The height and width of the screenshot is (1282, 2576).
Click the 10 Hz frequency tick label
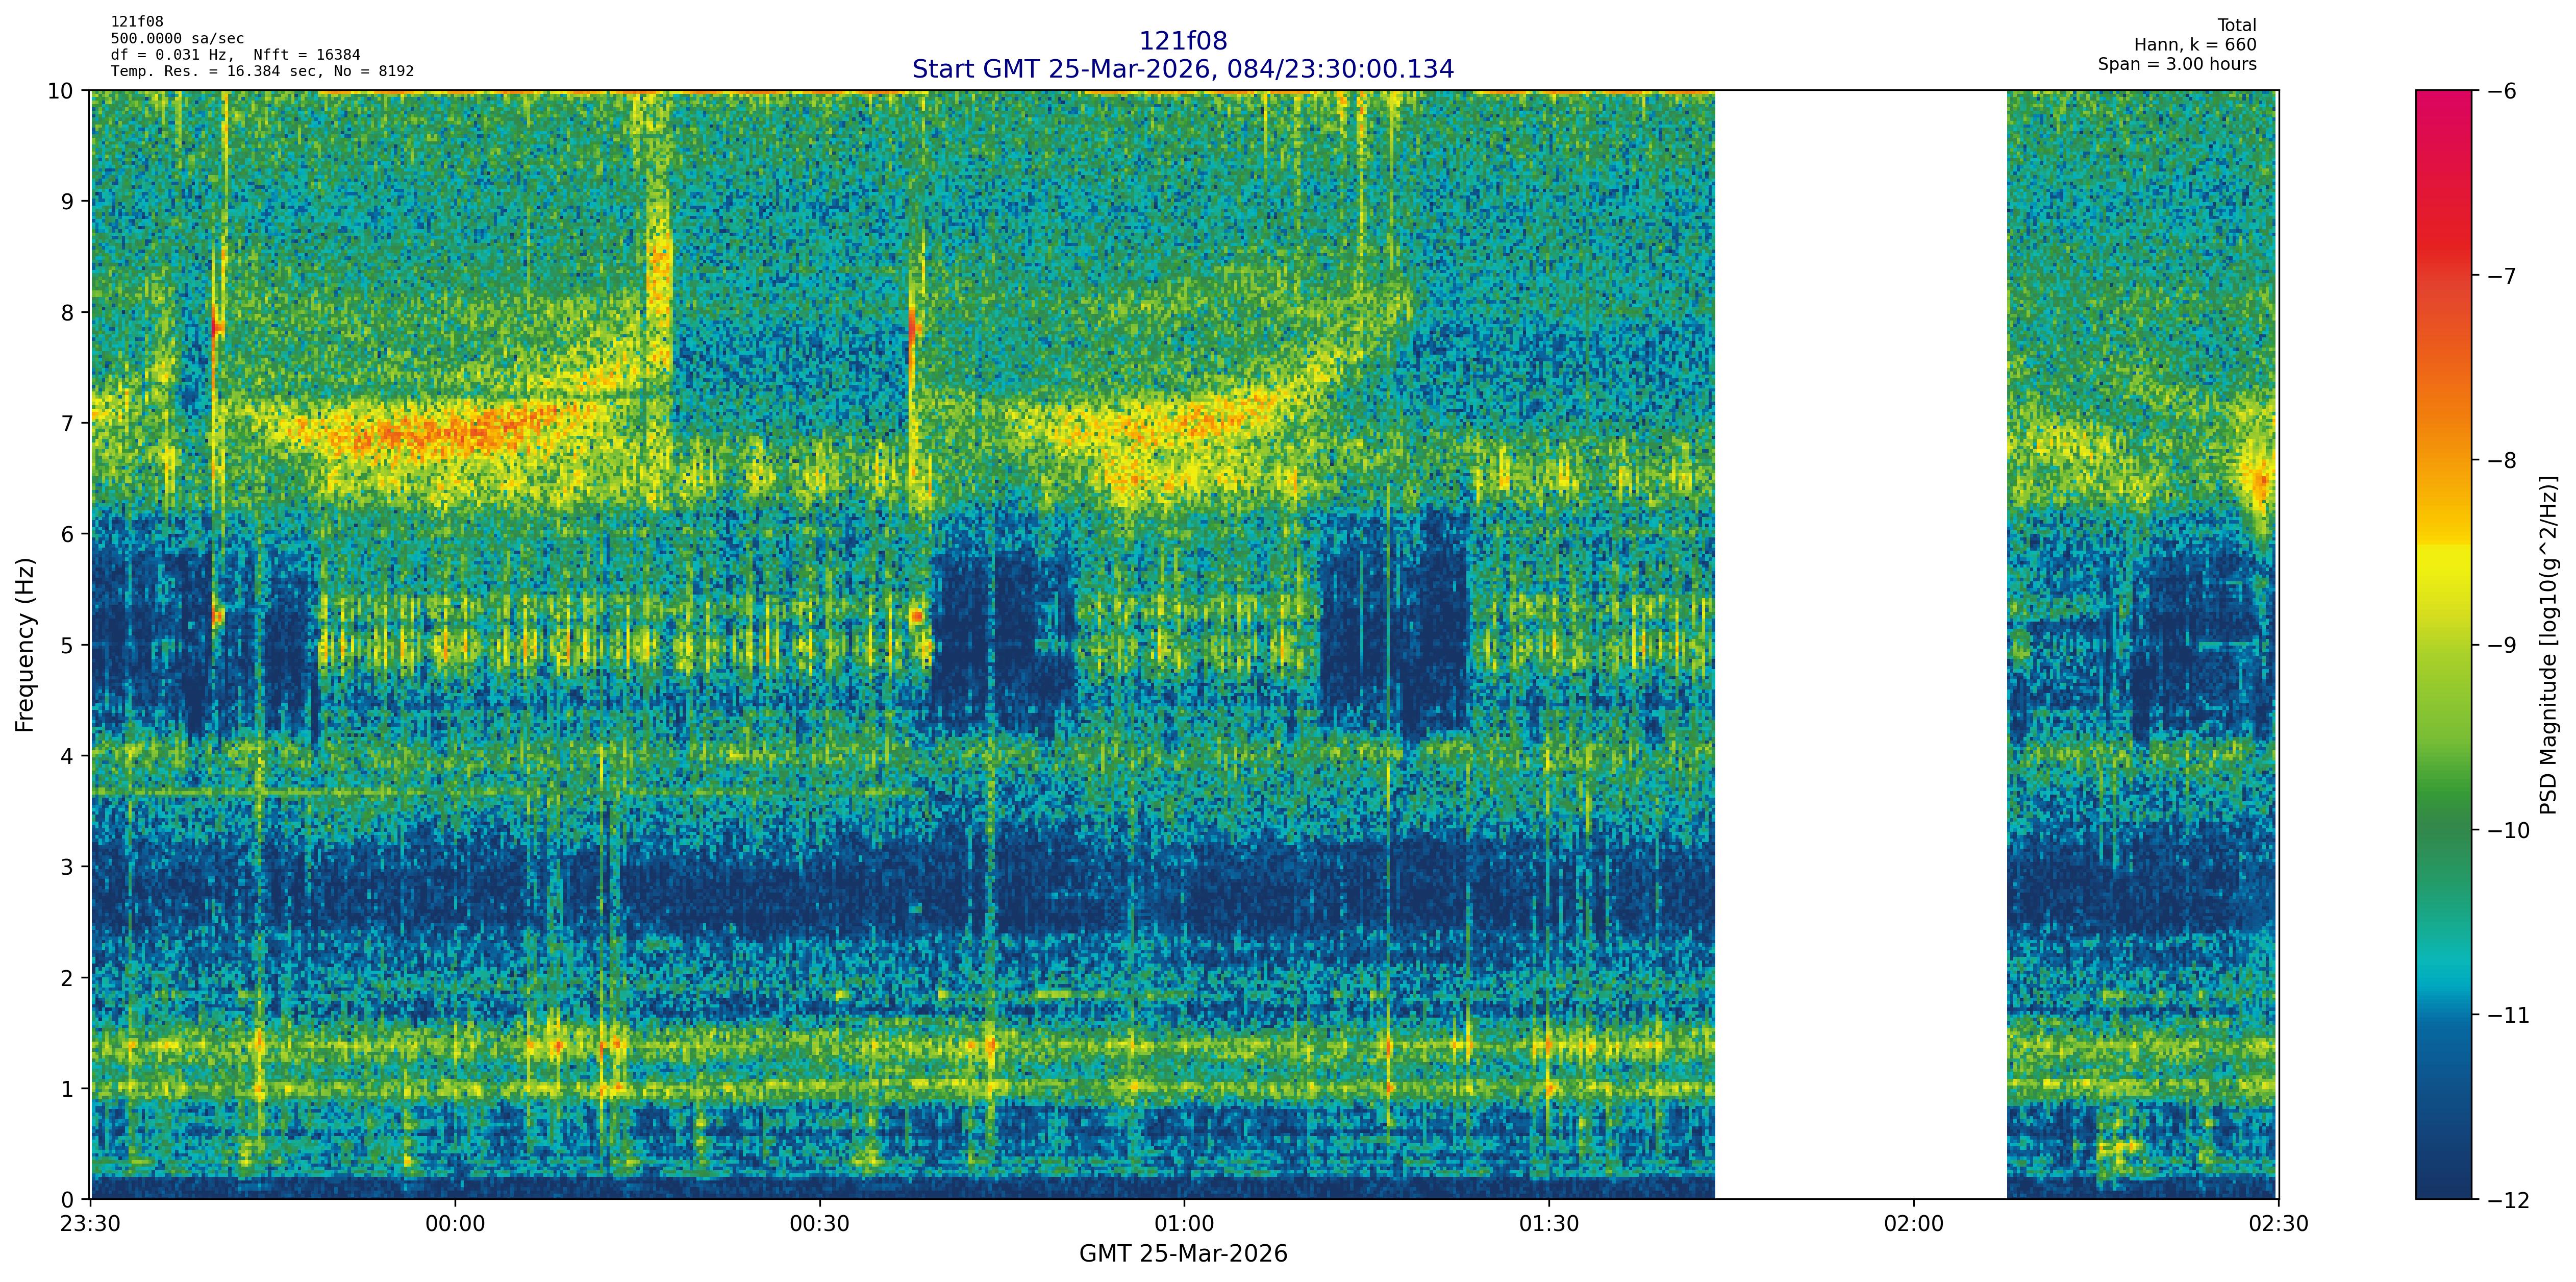tap(60, 91)
